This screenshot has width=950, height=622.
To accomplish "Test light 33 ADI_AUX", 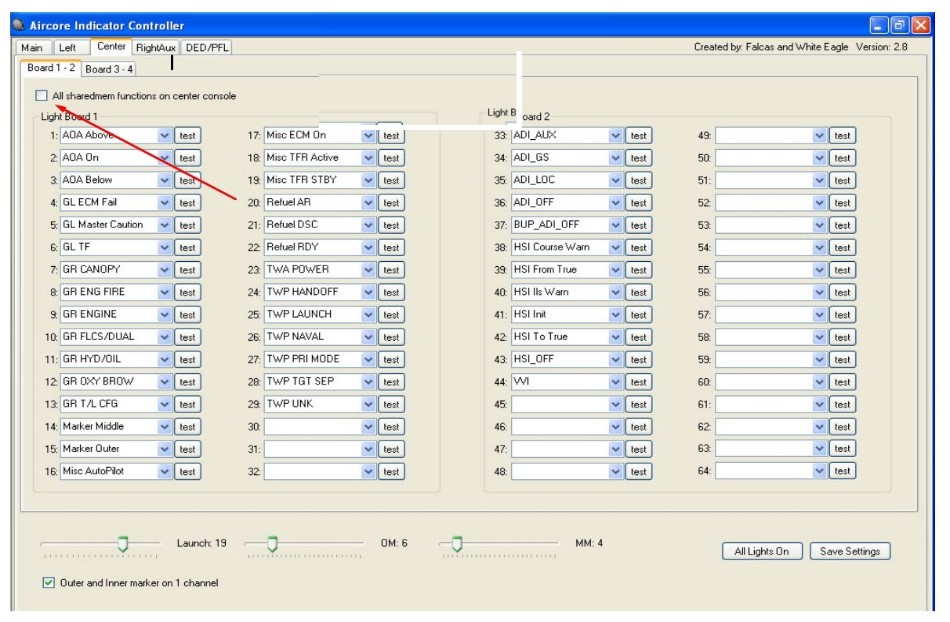I will click(638, 136).
